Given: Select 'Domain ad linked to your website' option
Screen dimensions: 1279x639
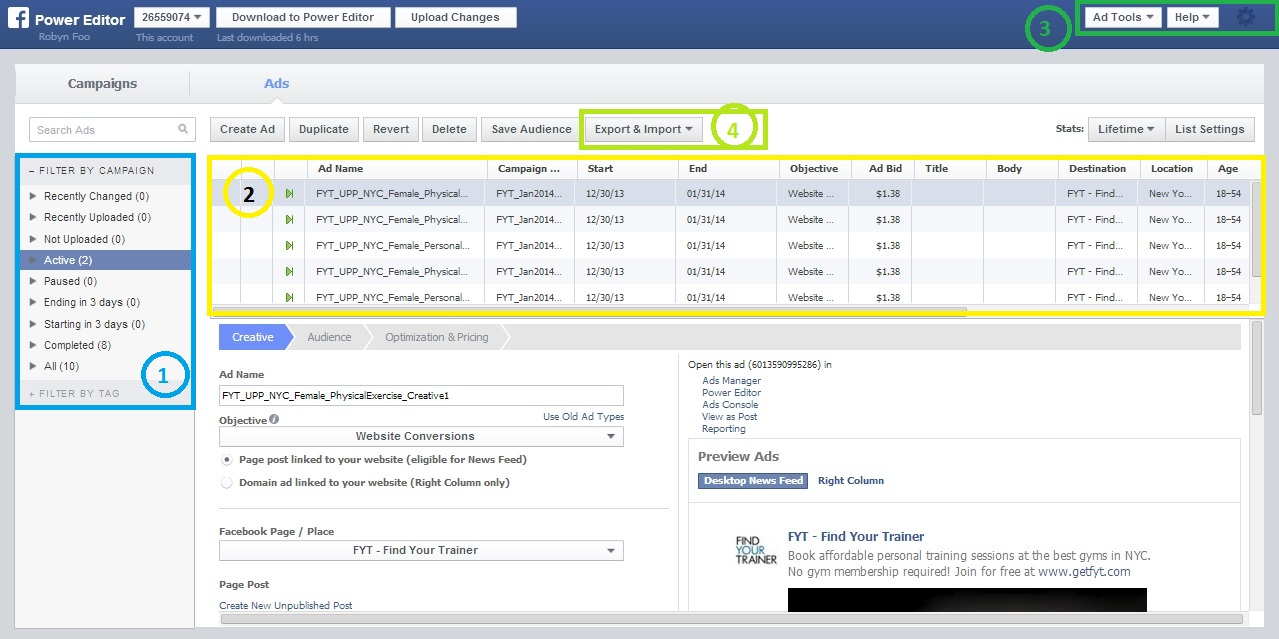Looking at the screenshot, I should point(228,482).
